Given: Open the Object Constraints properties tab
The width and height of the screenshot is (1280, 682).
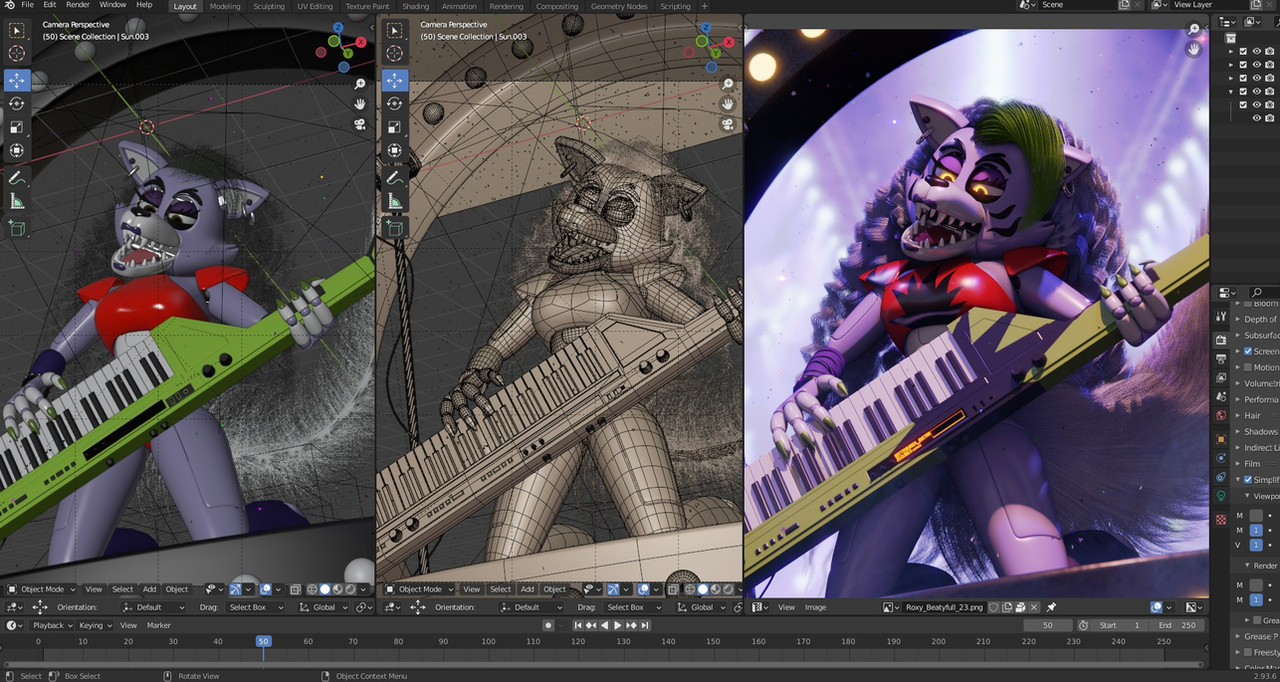Looking at the screenshot, I should [x=1221, y=478].
